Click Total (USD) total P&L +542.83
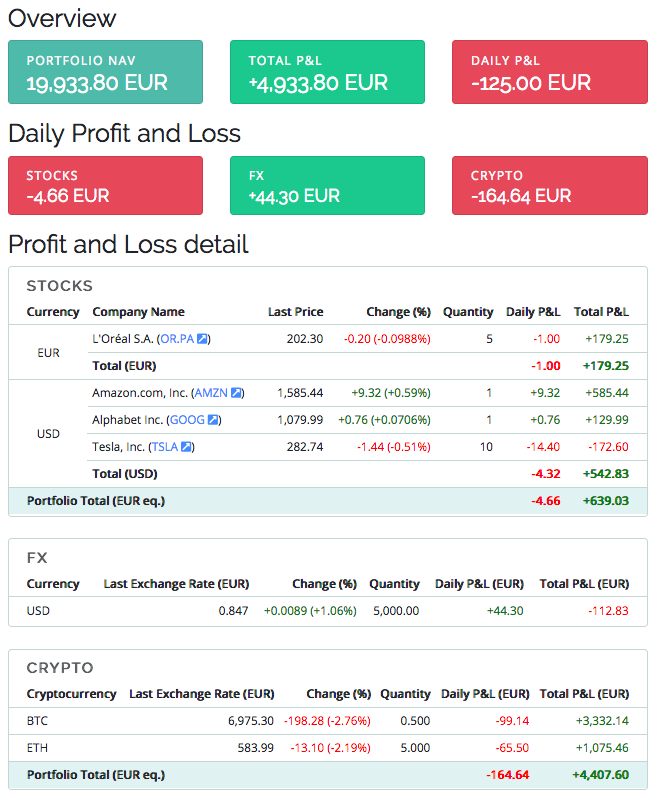Viewport: 657px width, 800px height. (606, 474)
